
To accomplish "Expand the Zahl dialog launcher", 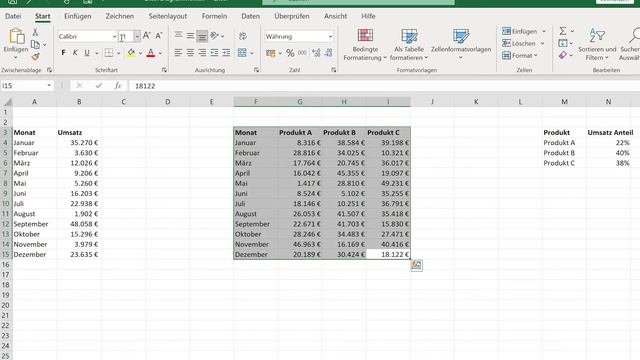I will pyautogui.click(x=333, y=70).
